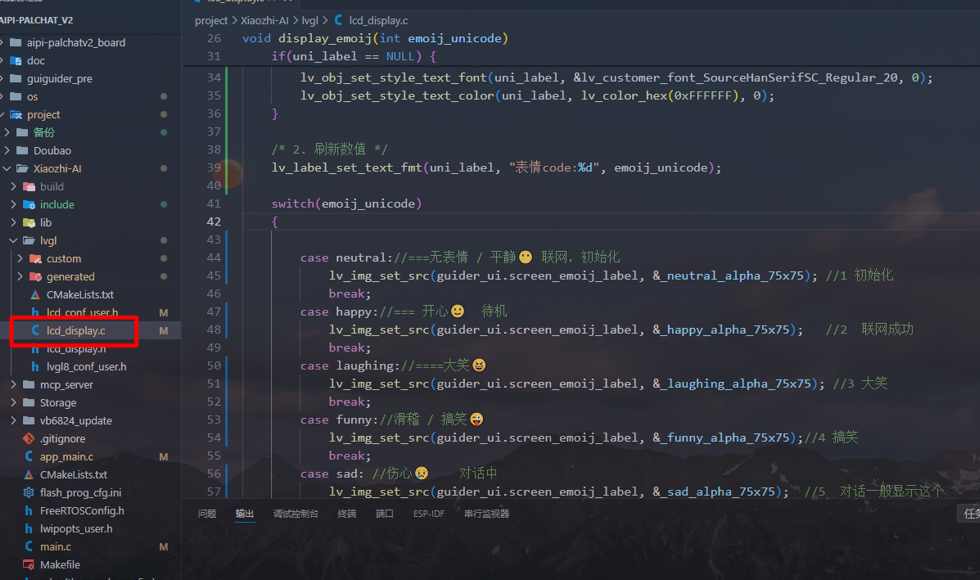980x580 pixels.
Task: Click the Makefile file icon
Action: (x=29, y=565)
